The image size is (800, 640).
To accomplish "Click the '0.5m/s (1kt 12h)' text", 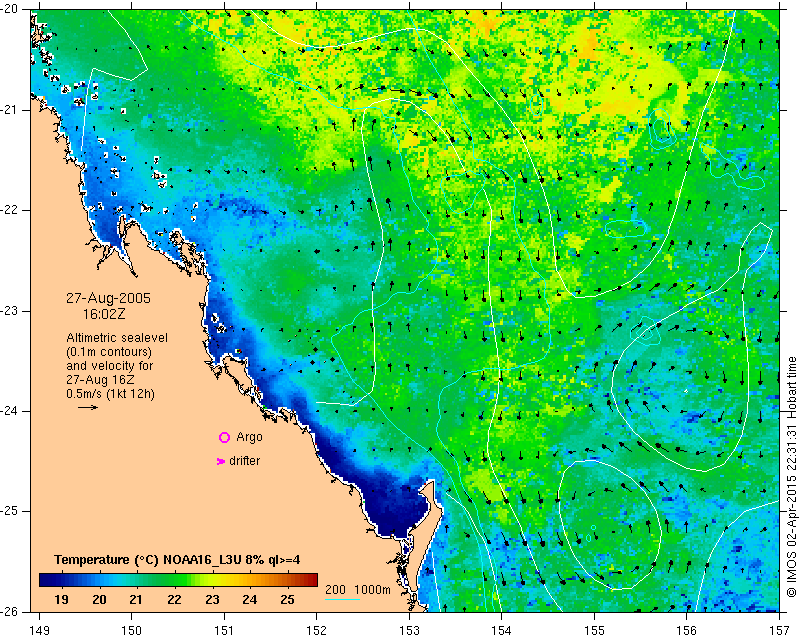I will coord(110,394).
